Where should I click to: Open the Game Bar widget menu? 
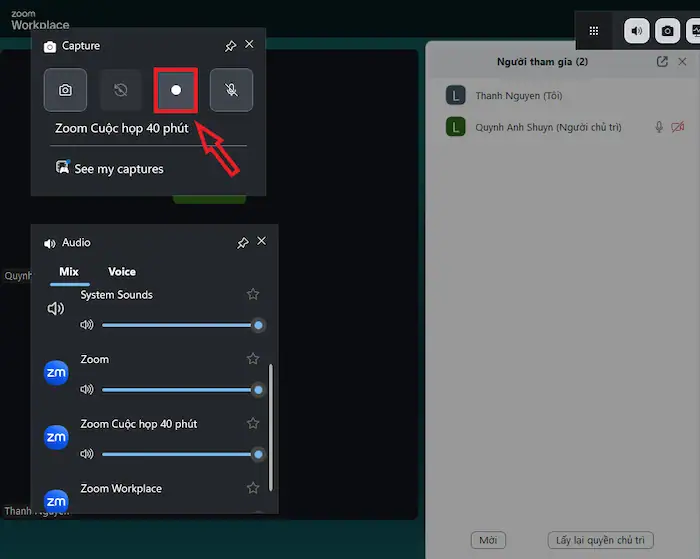click(x=594, y=31)
